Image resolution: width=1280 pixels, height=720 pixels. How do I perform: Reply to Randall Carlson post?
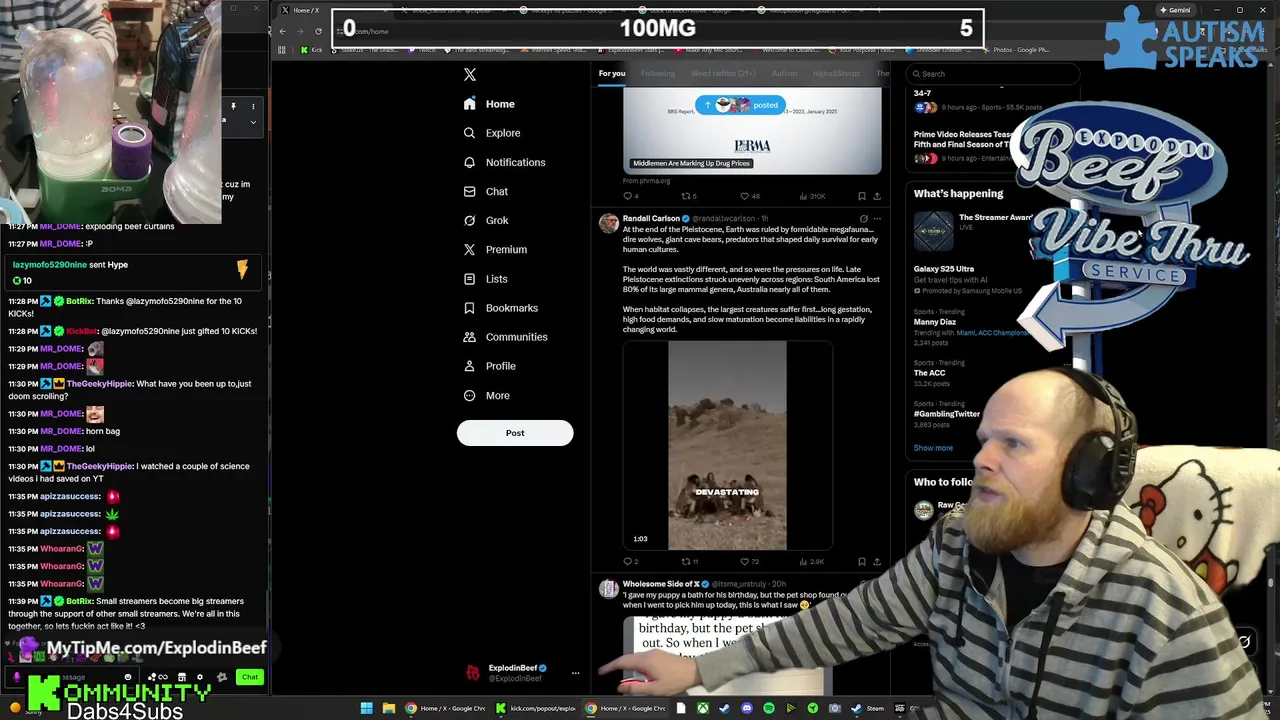[x=628, y=561]
